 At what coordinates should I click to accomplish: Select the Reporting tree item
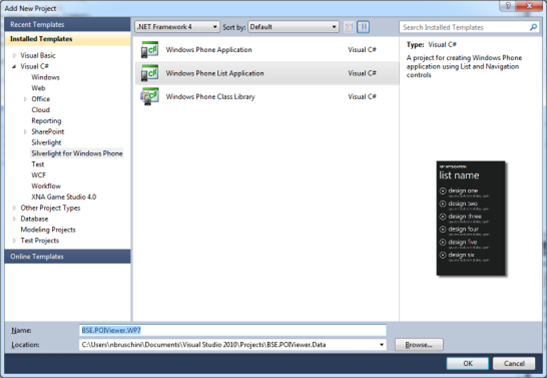pyautogui.click(x=46, y=121)
